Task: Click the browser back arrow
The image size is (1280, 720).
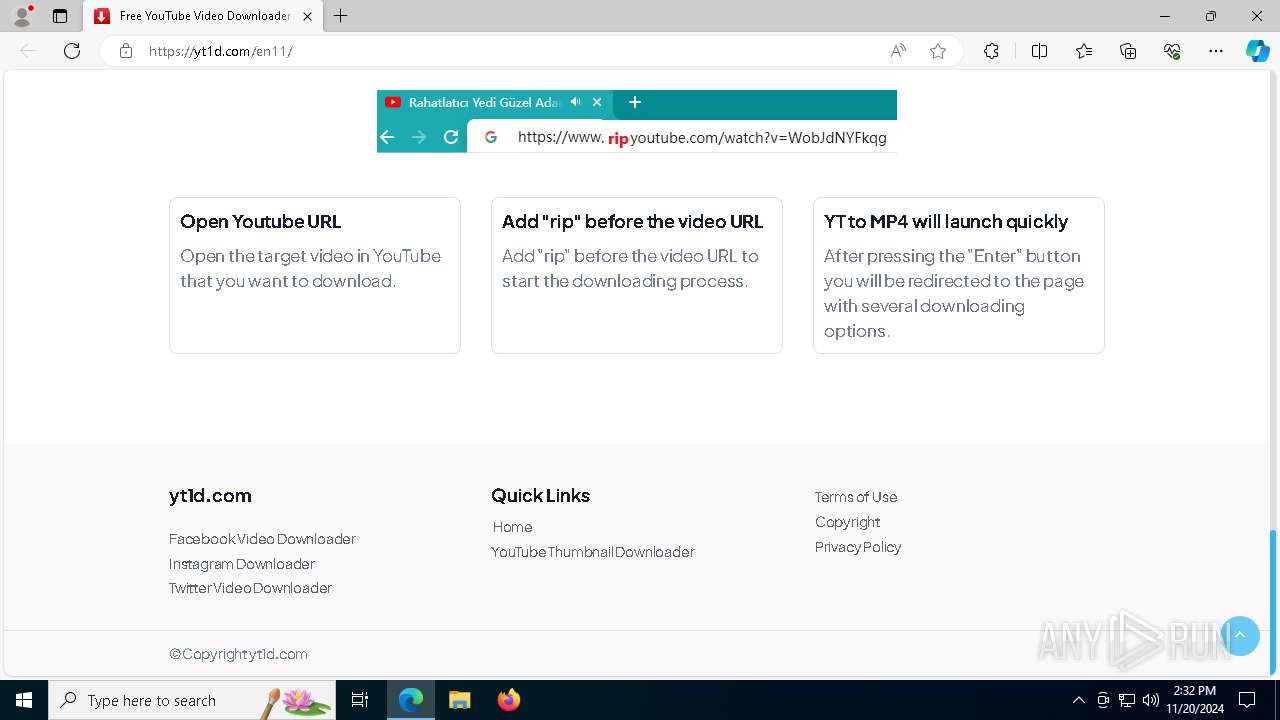Action: click(28, 51)
